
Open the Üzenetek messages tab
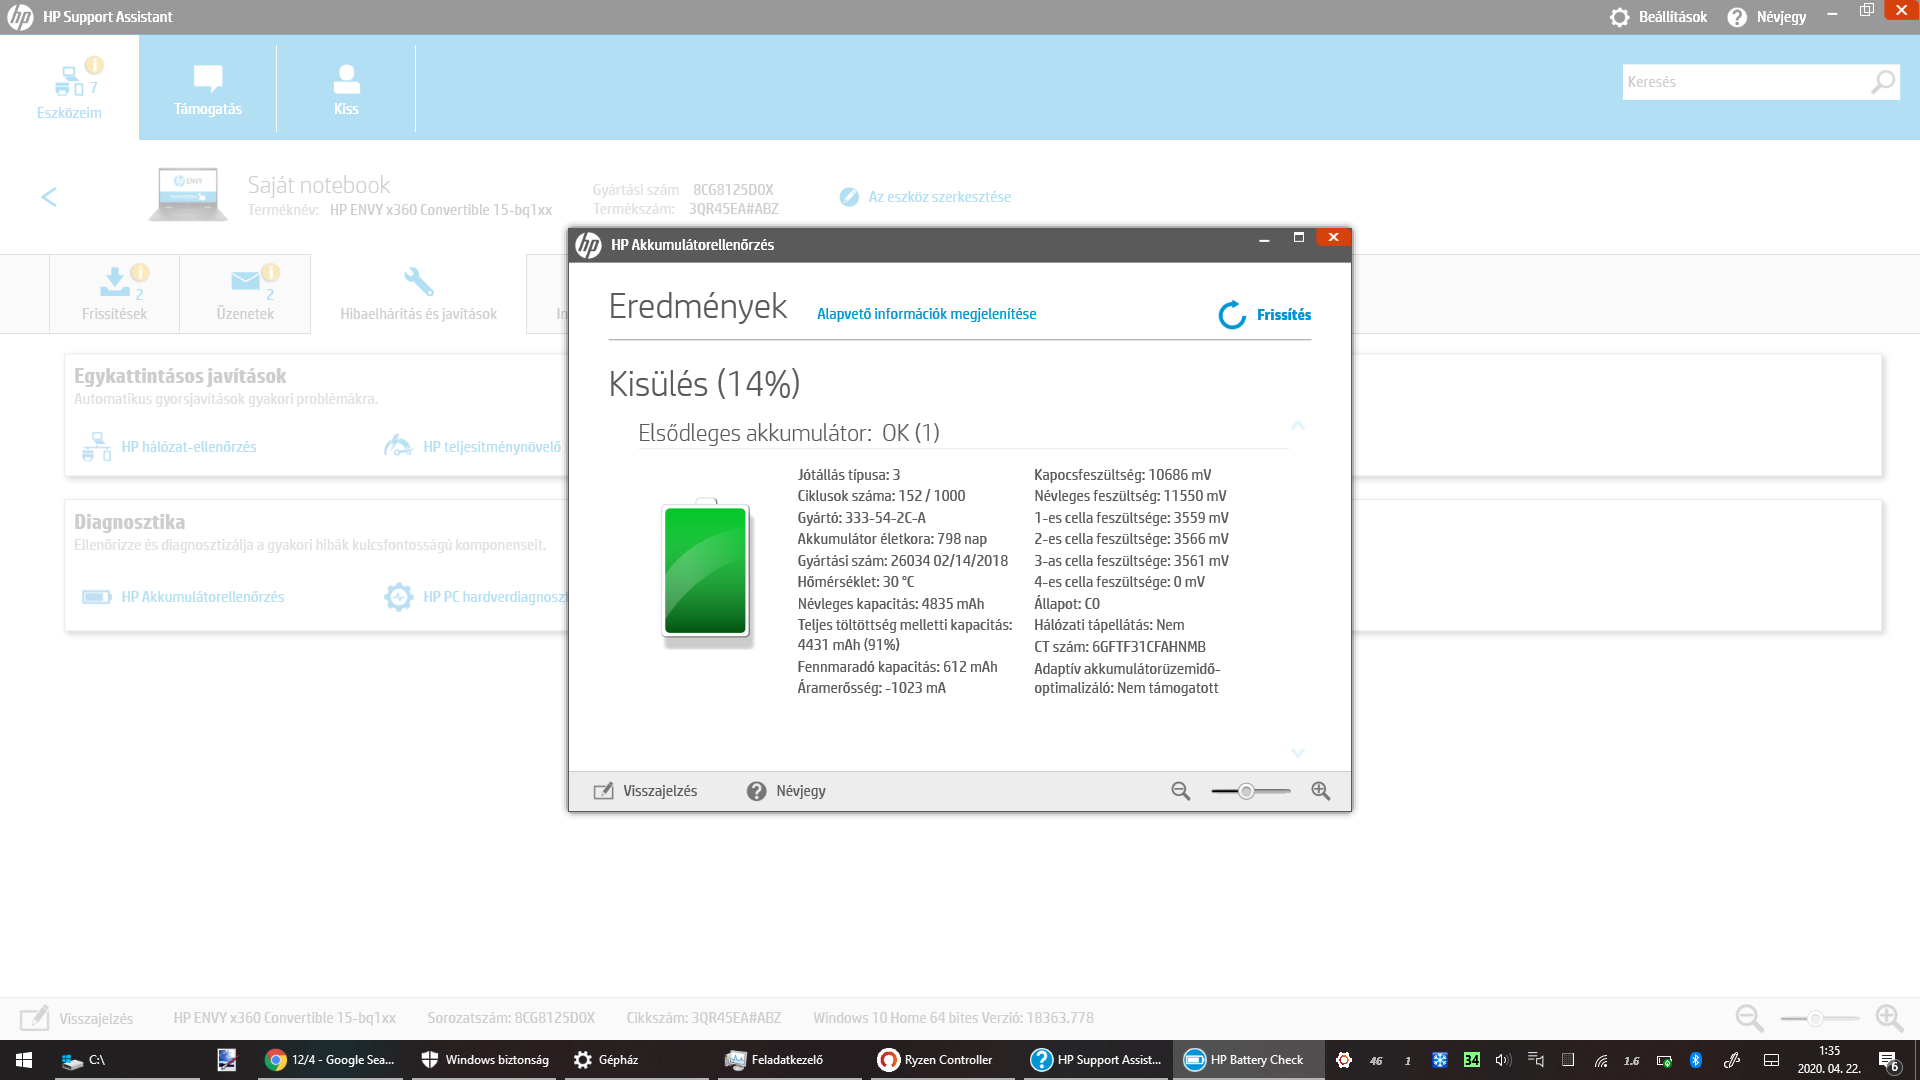[x=245, y=293]
